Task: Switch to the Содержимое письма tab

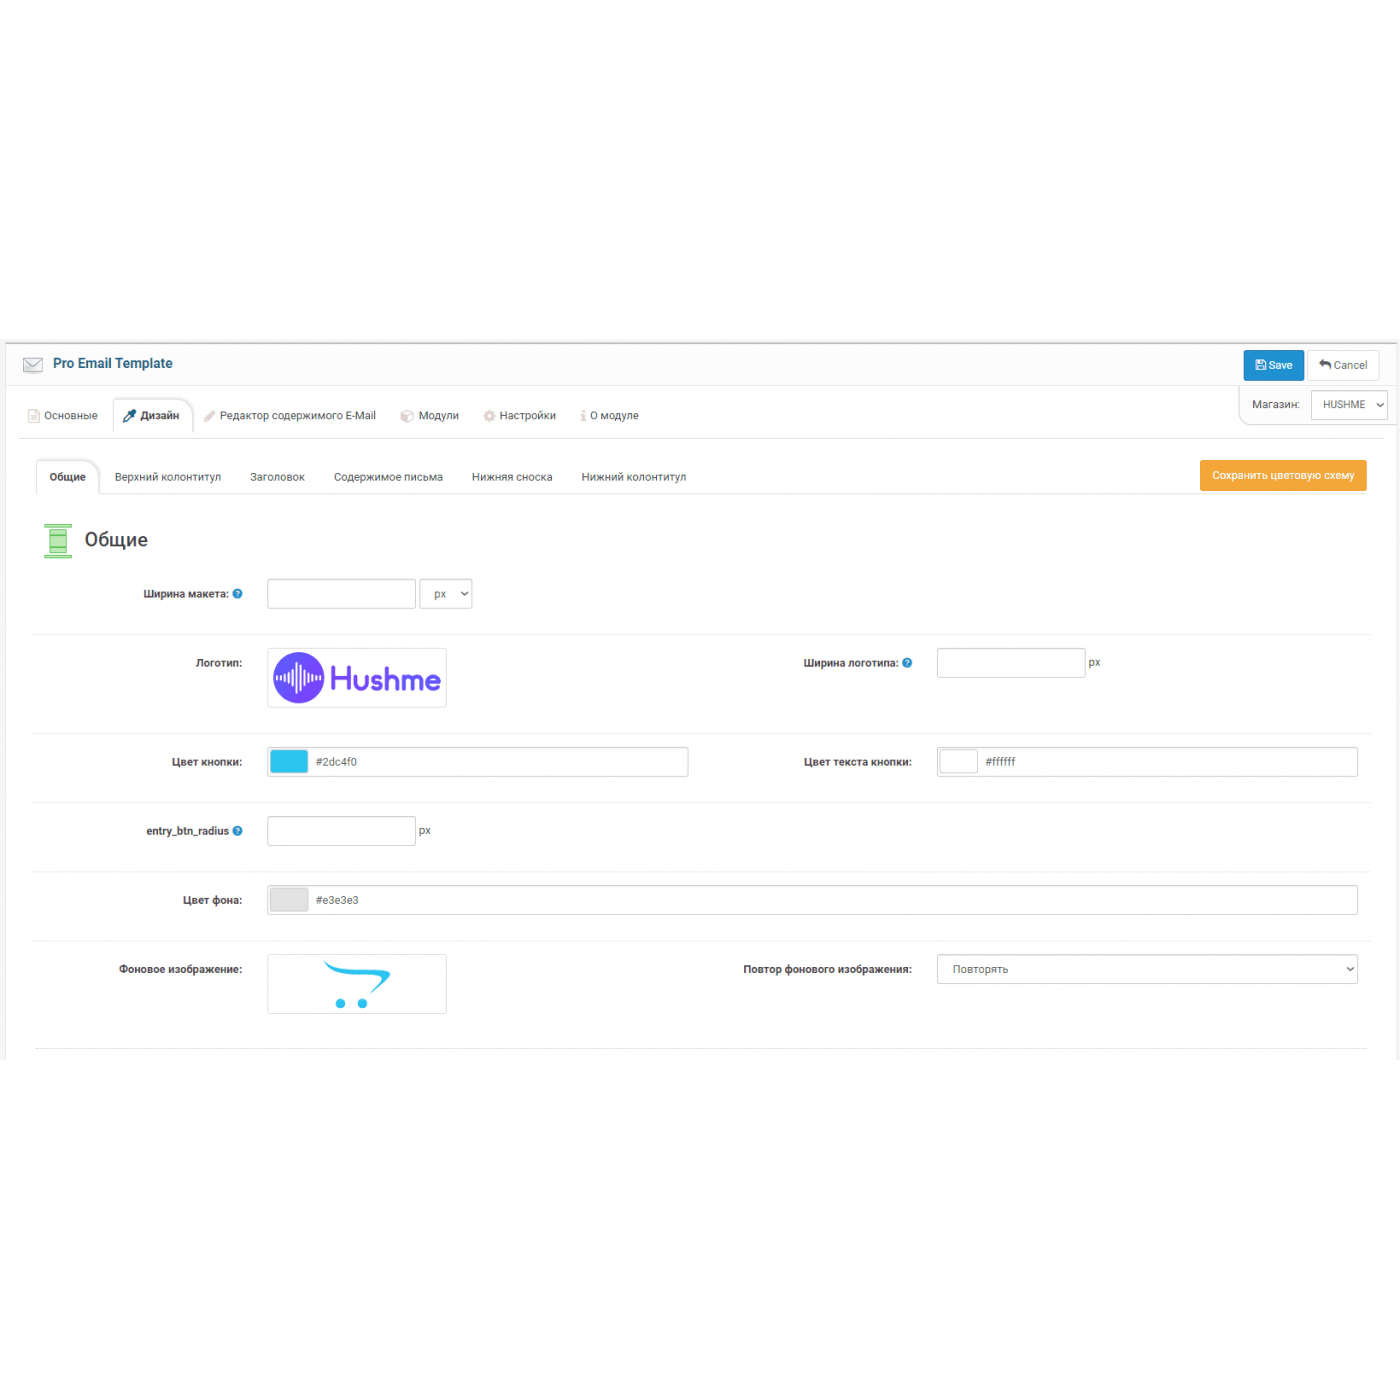Action: 388,477
